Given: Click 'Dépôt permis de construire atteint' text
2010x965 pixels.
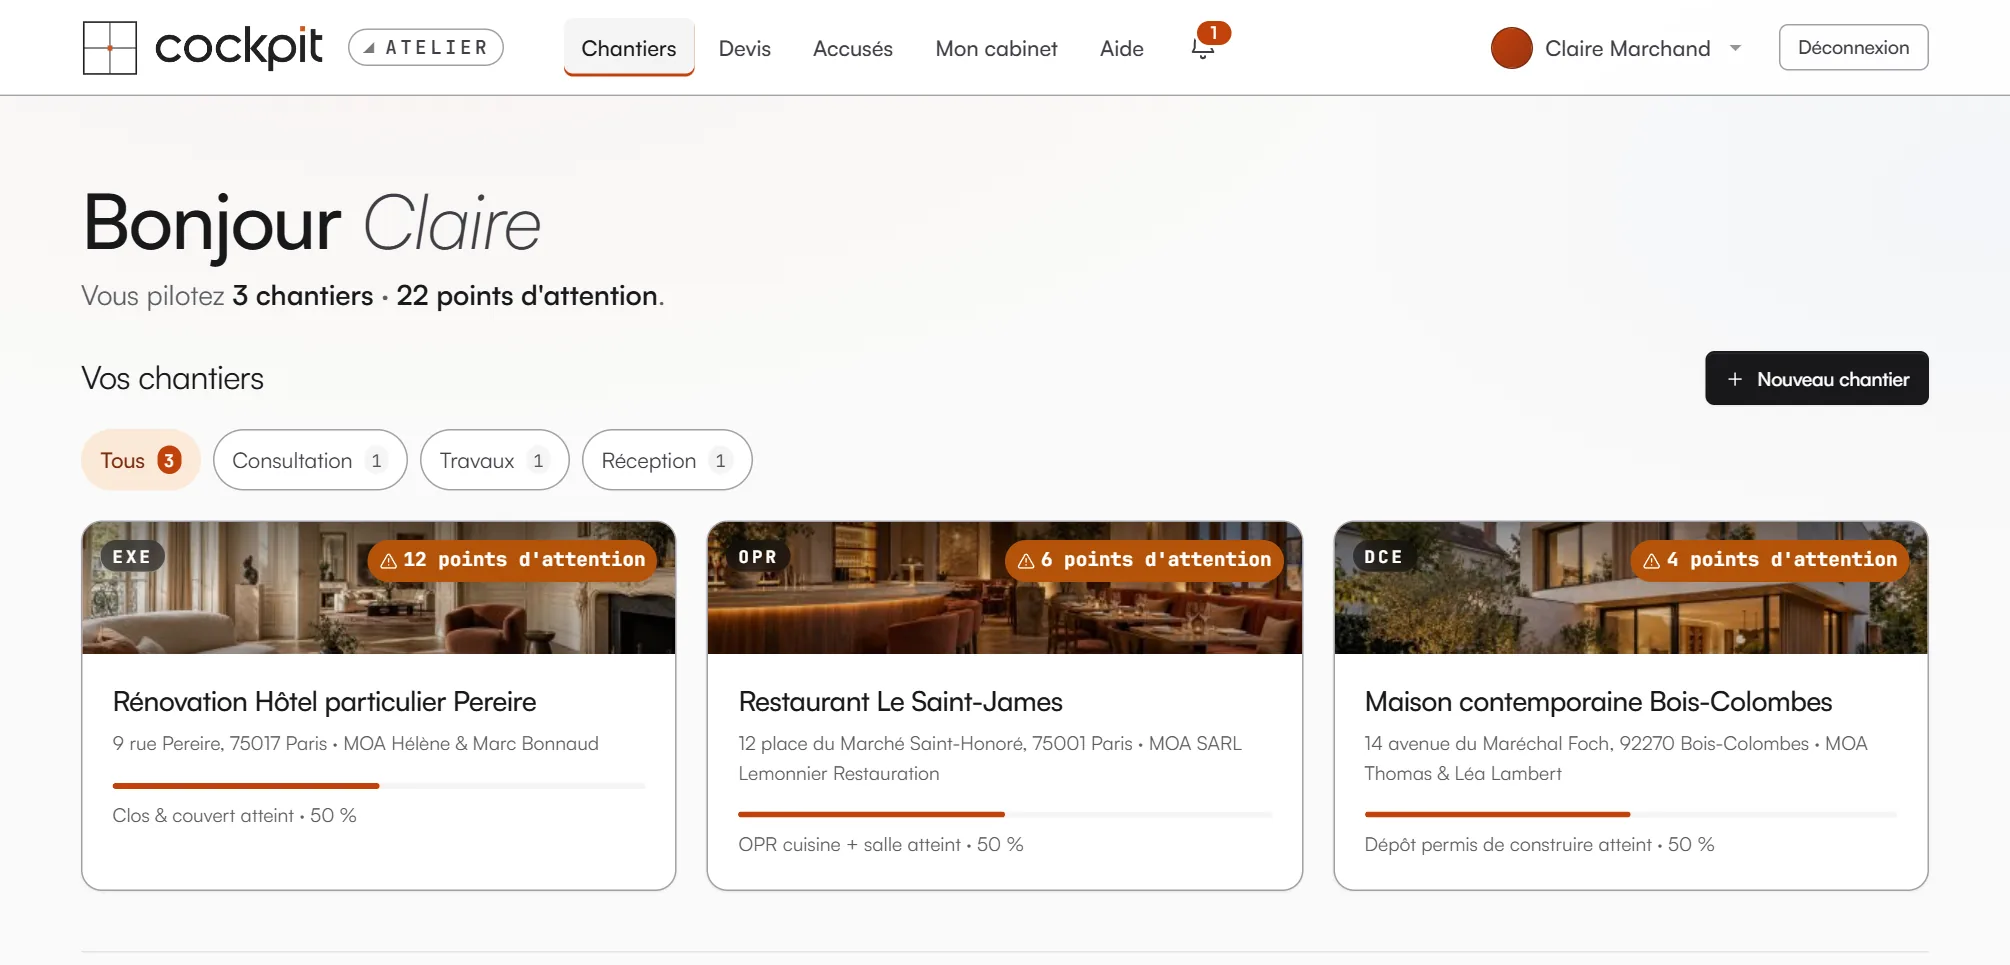Looking at the screenshot, I should point(1508,845).
